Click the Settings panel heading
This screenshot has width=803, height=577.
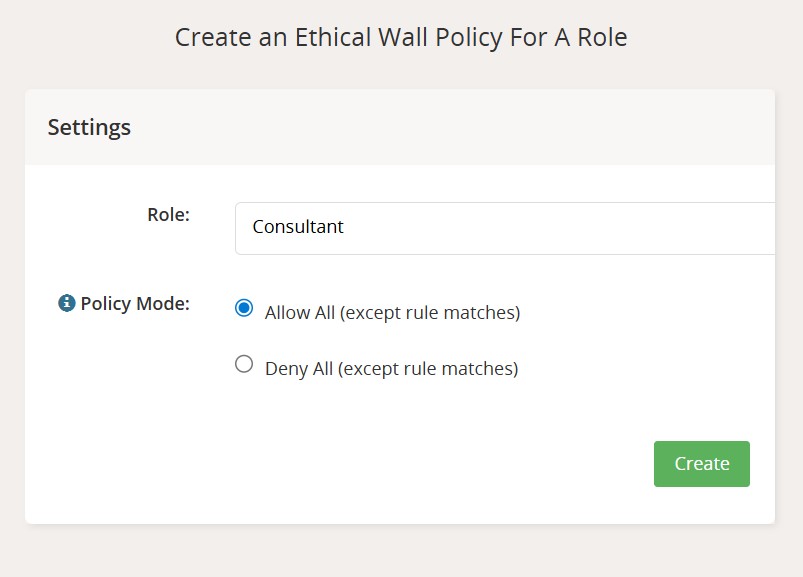click(89, 127)
